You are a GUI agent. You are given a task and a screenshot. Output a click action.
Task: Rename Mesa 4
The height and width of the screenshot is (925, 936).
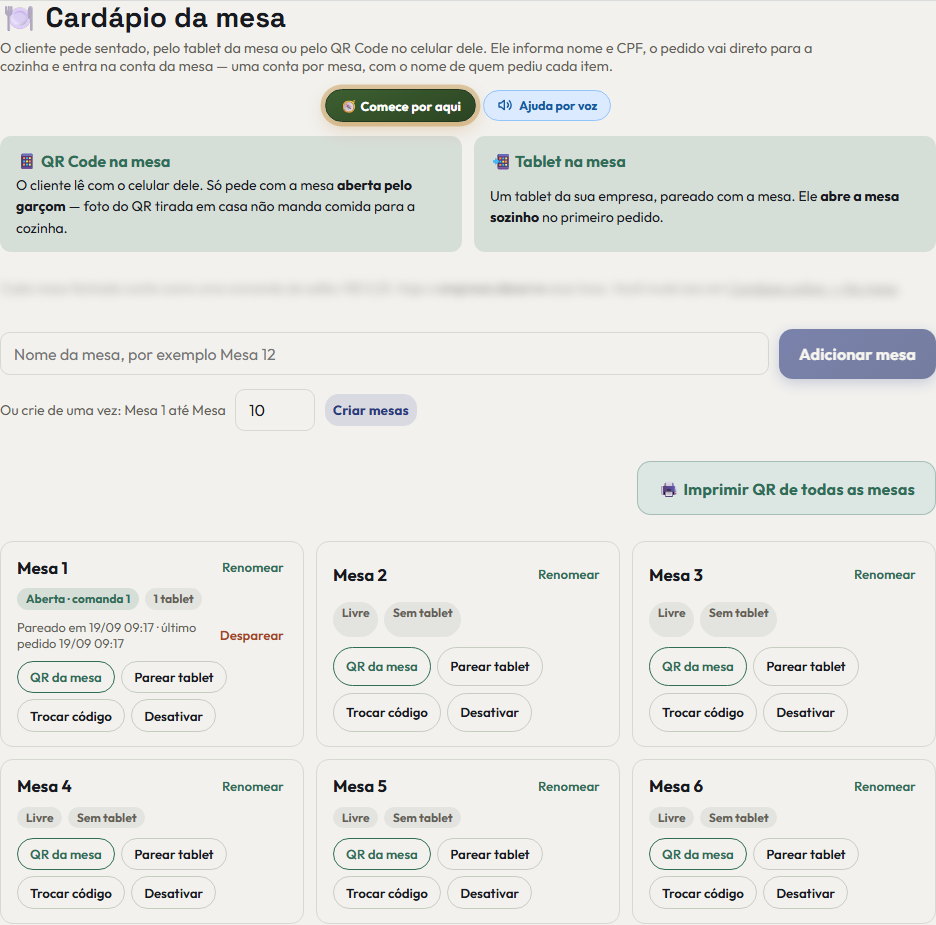coord(253,787)
